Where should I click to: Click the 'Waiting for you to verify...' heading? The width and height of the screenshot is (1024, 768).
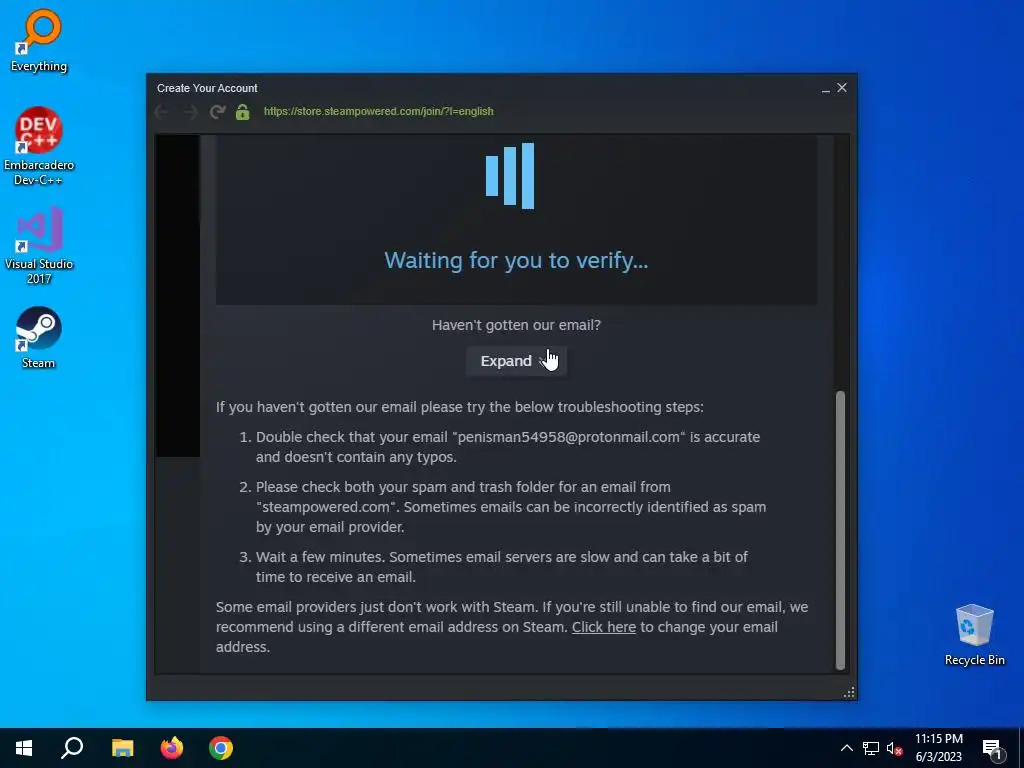click(x=516, y=261)
